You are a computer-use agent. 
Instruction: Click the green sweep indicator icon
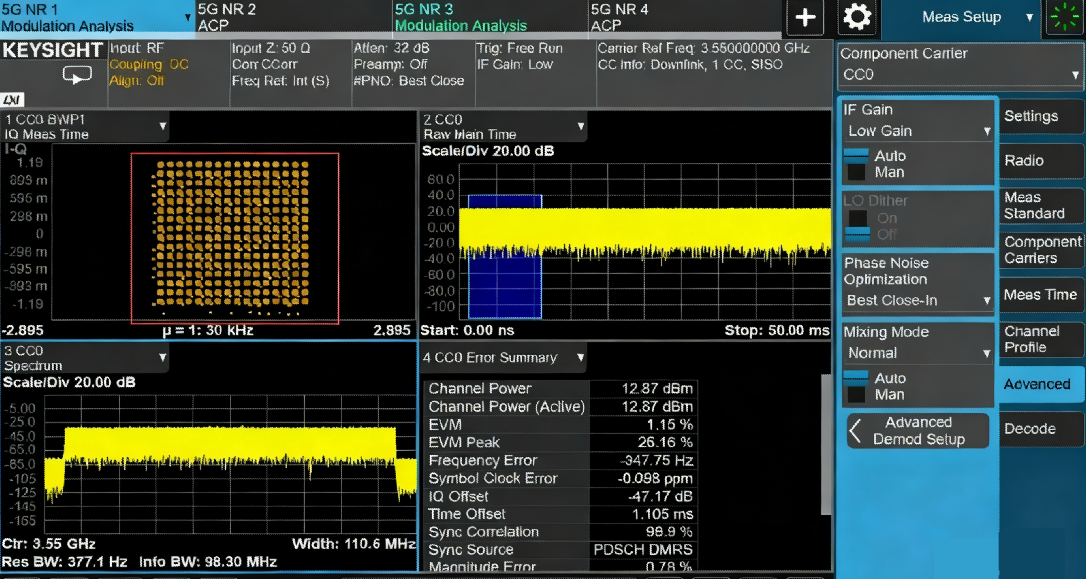point(1063,18)
